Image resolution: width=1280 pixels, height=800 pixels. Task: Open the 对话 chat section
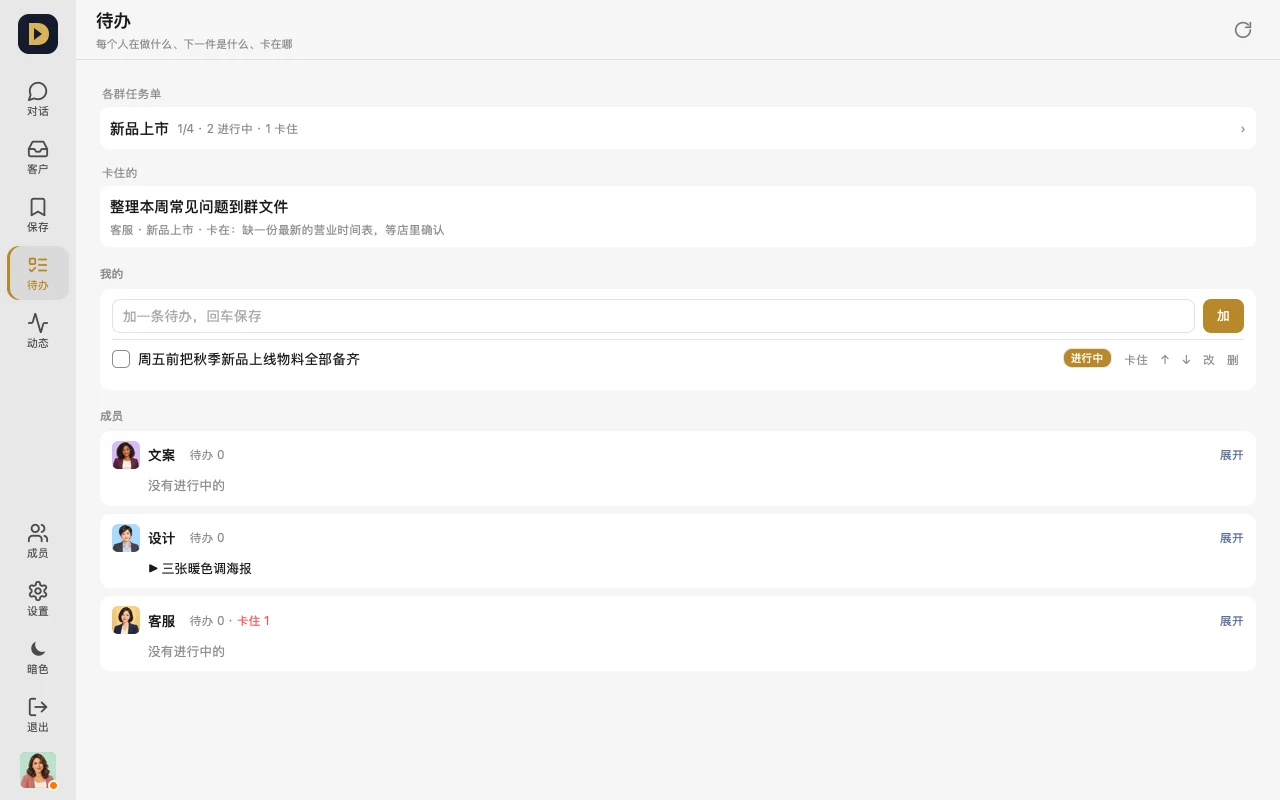38,99
